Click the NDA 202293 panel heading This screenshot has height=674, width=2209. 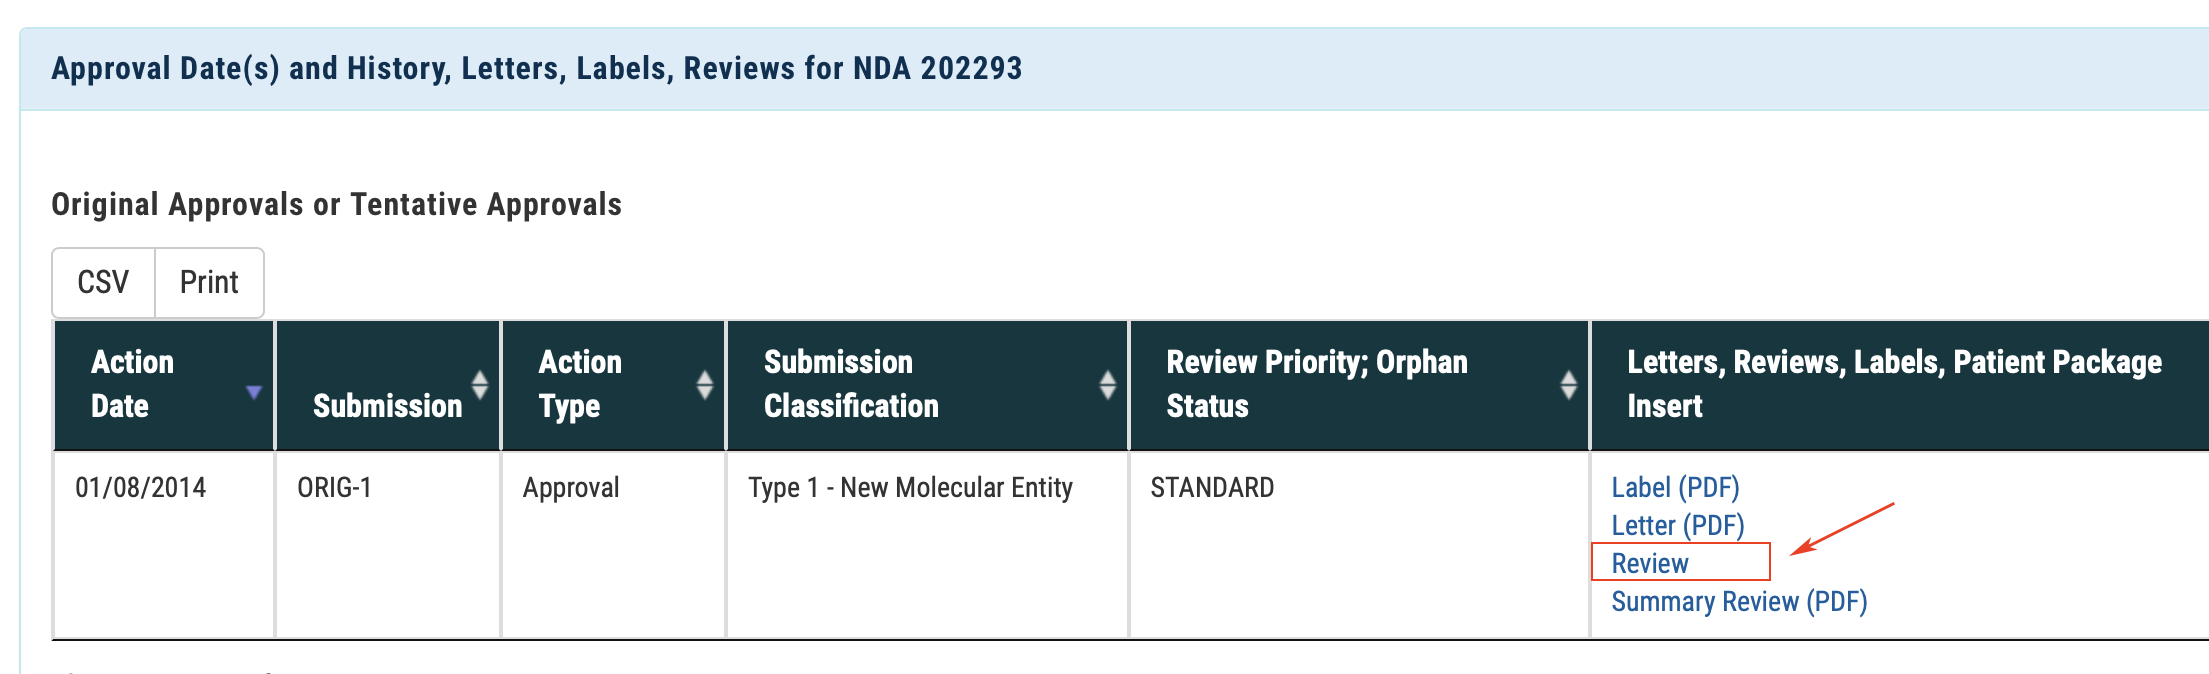pyautogui.click(x=536, y=69)
